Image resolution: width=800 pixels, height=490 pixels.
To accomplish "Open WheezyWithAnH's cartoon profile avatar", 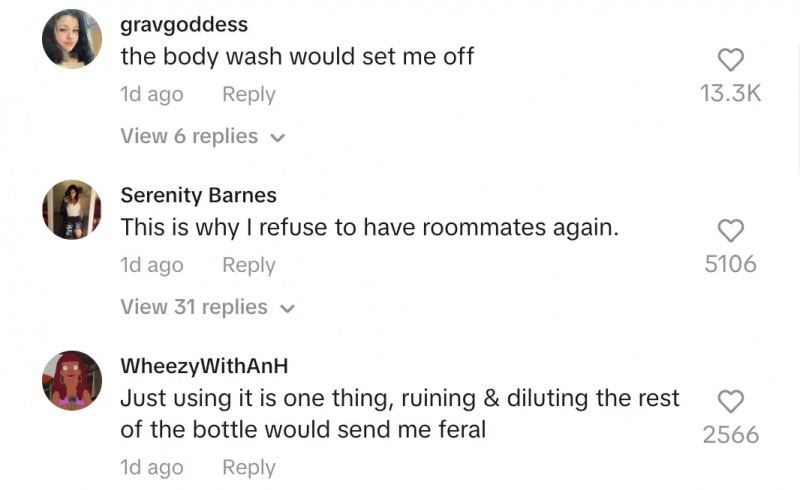I will 72,380.
